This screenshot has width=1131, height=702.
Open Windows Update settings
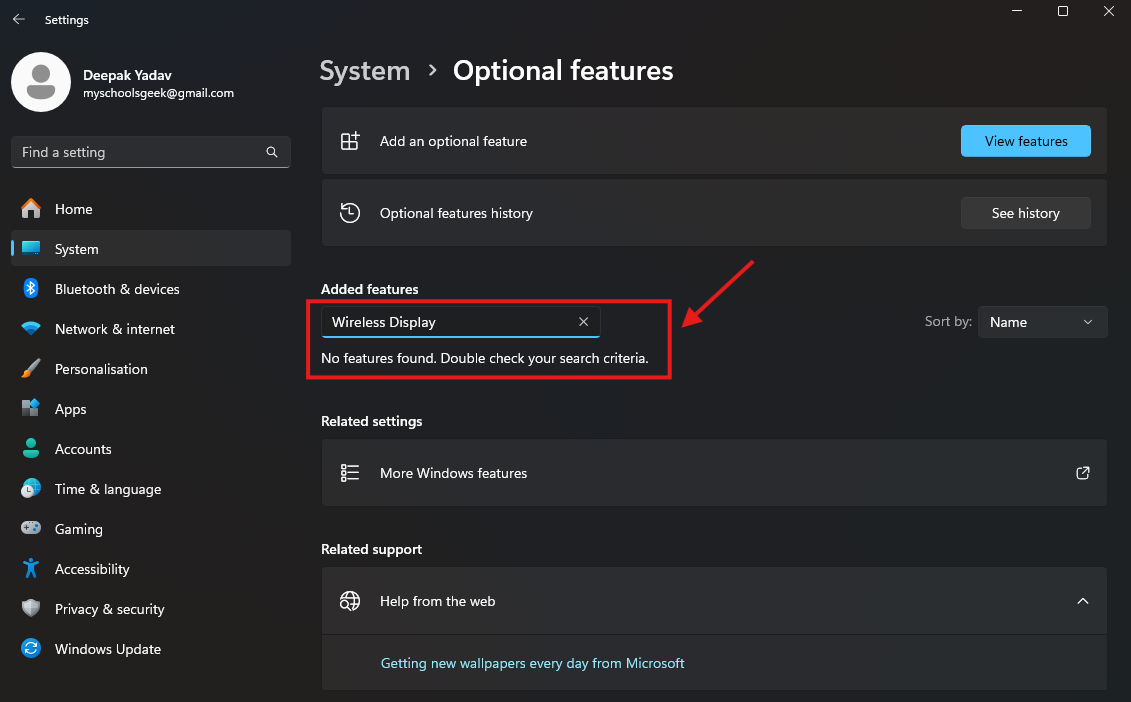point(151,649)
